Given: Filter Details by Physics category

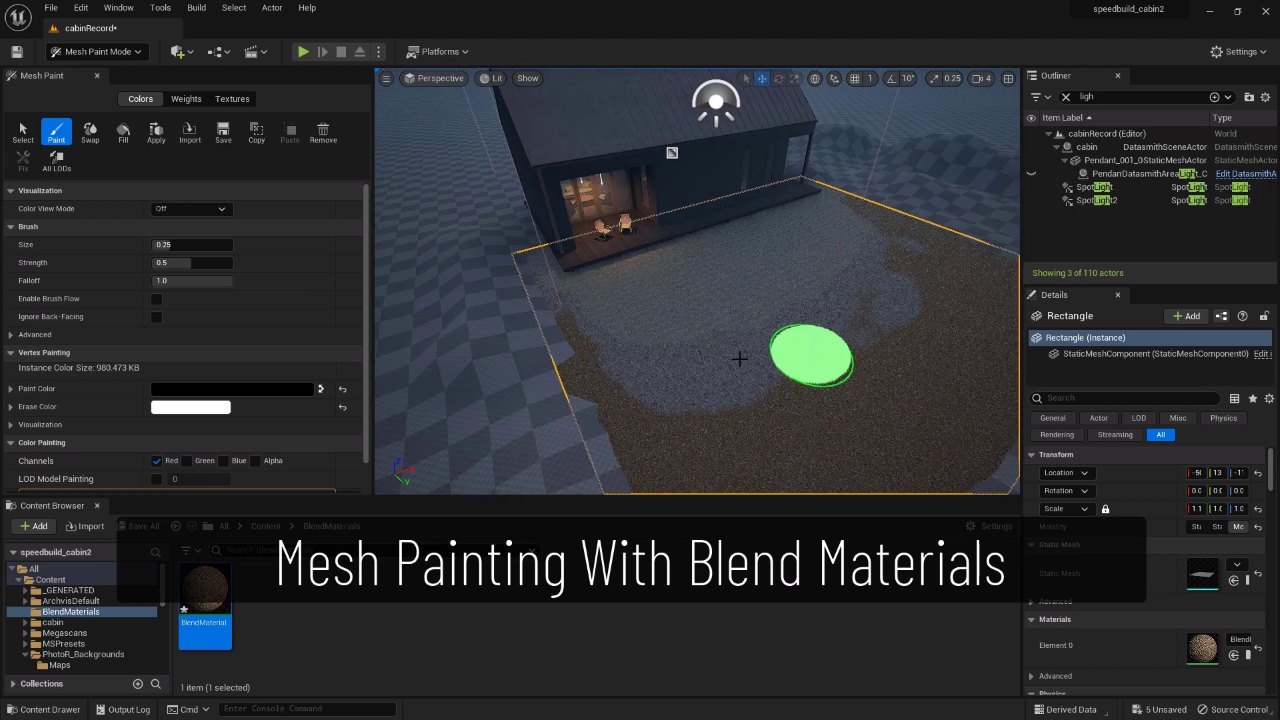Looking at the screenshot, I should [1223, 418].
